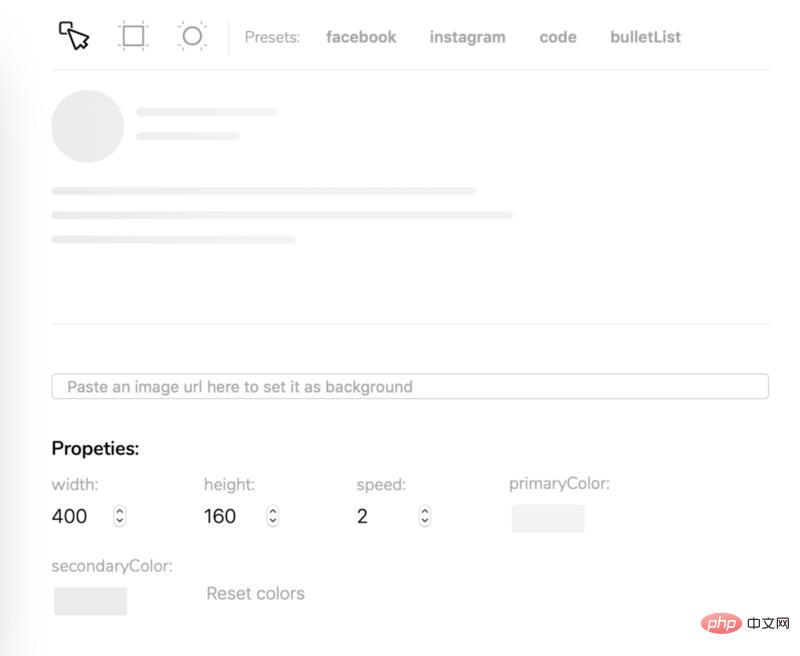Open the primaryColor swatch
The height and width of the screenshot is (656, 800).
point(548,518)
